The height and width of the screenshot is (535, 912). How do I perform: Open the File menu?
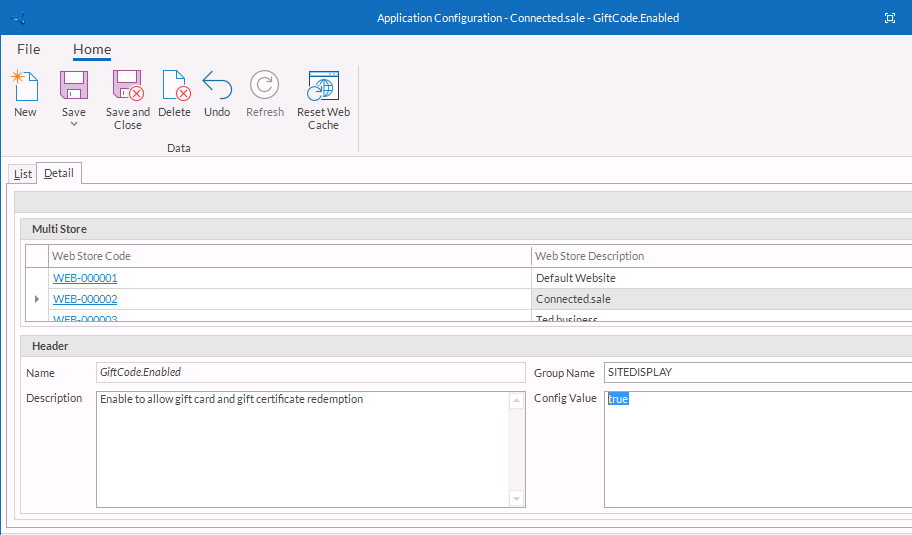(28, 49)
